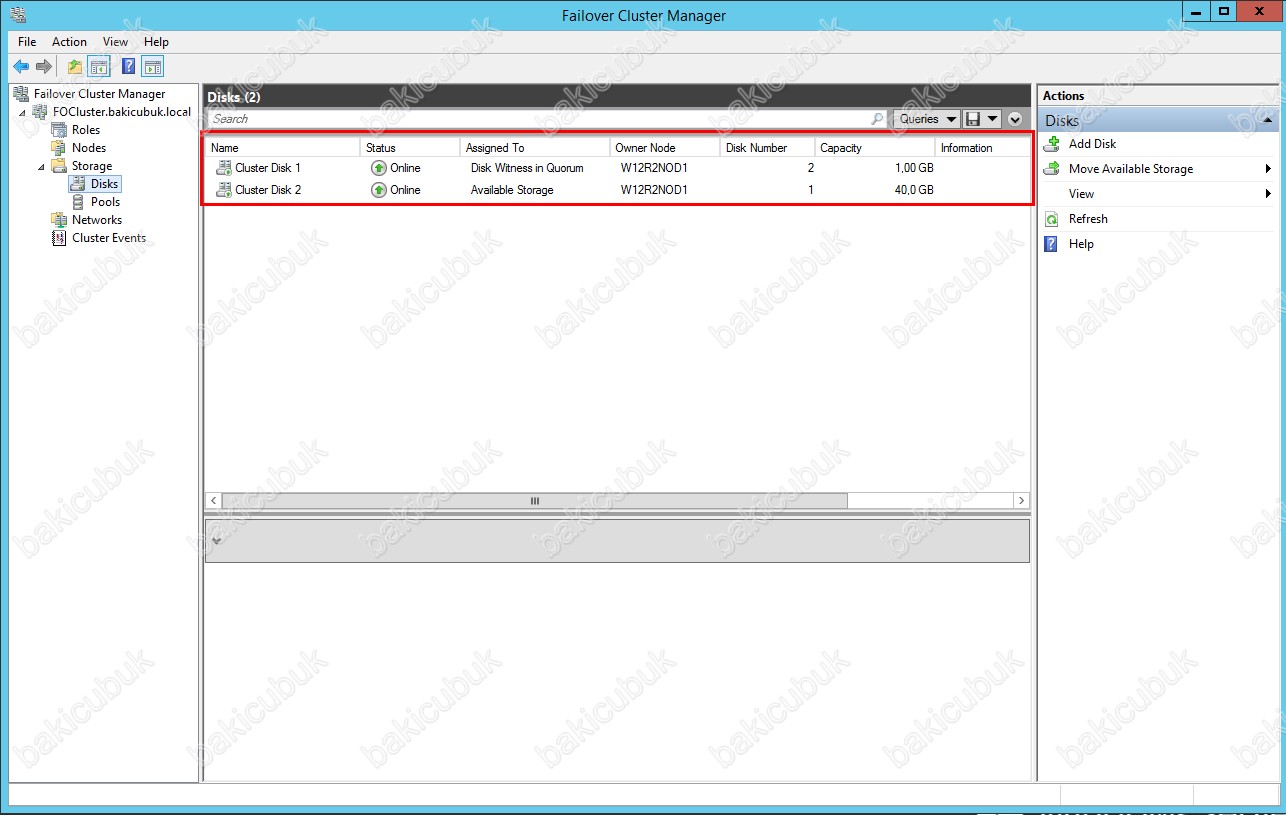Open the Action menu
This screenshot has width=1286, height=815.
[x=70, y=42]
